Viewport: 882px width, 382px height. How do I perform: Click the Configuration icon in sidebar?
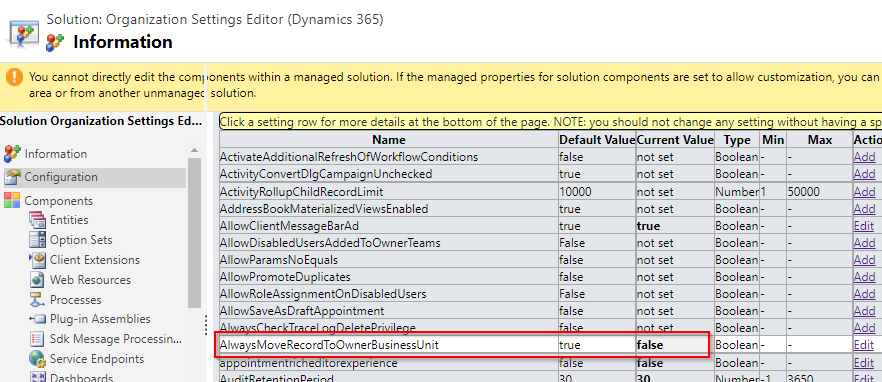(12, 177)
